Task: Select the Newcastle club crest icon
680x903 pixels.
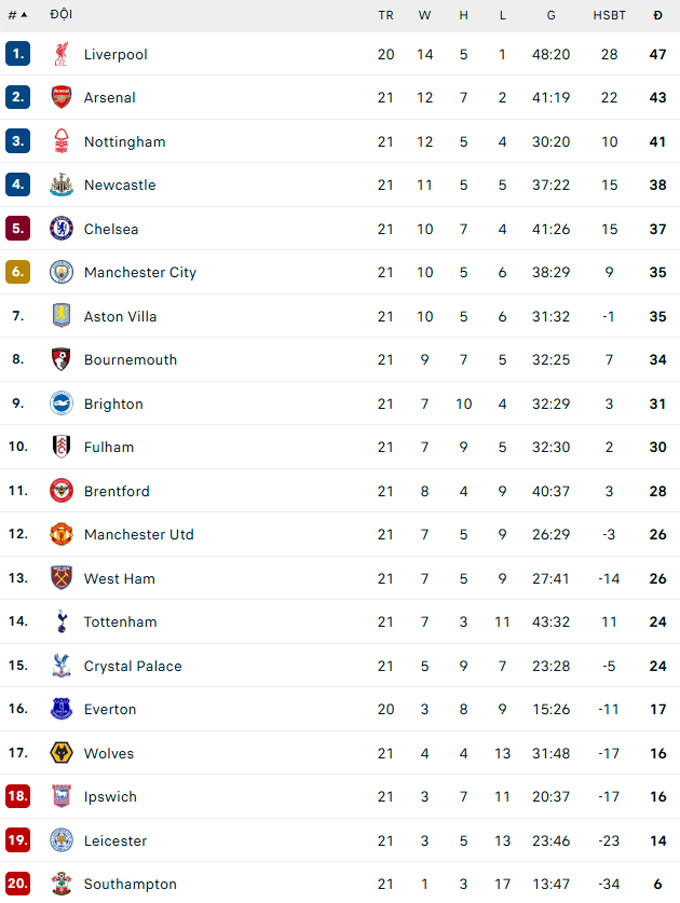Action: [x=61, y=185]
